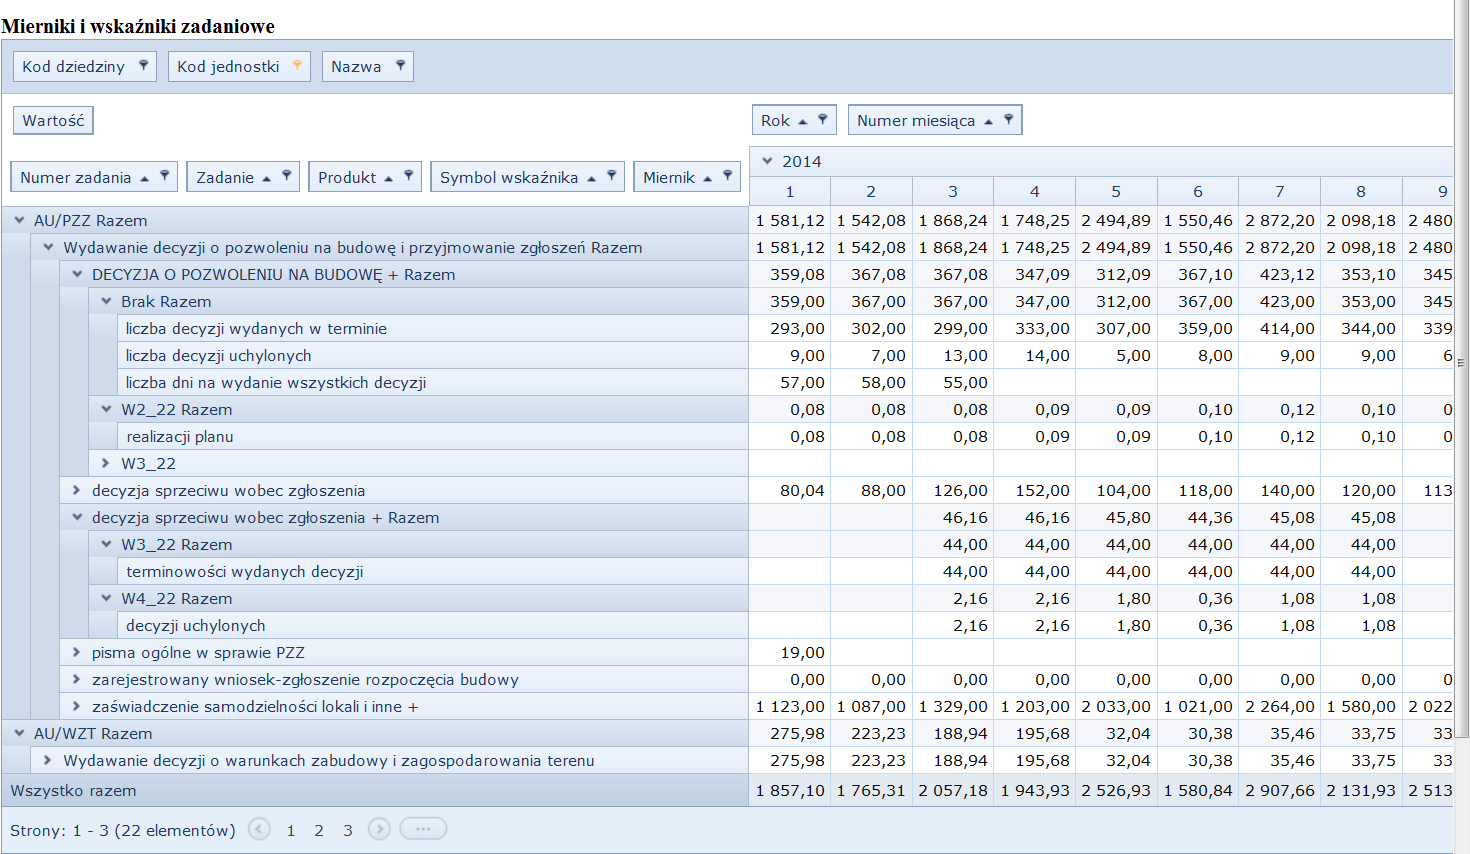This screenshot has width=1470, height=854.
Task: Expand the W3_22 row
Action: tap(106, 463)
